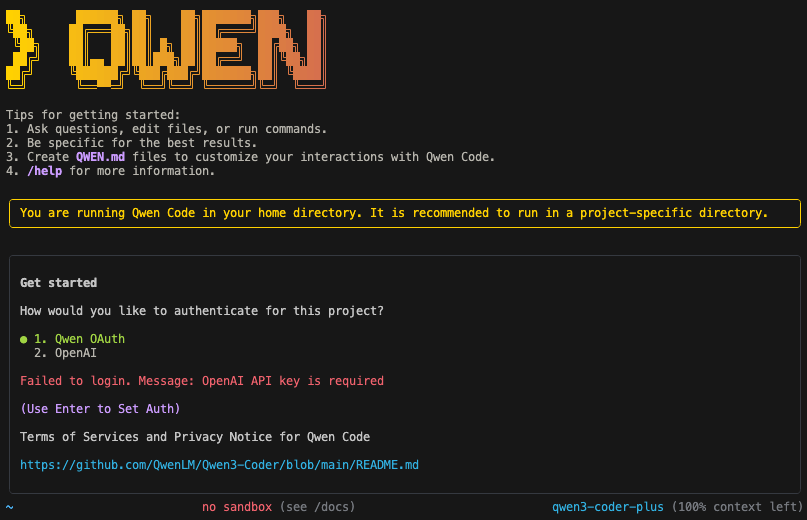Click 'How would you like to authenticate' prompt
The width and height of the screenshot is (807, 520).
[x=202, y=311]
